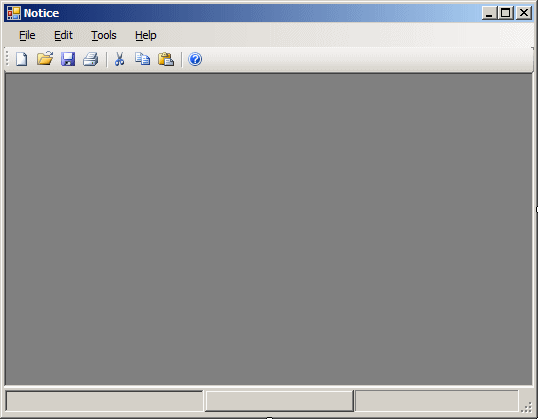This screenshot has height=419, width=538.
Task: Click the Print toolbar icon
Action: [x=91, y=59]
